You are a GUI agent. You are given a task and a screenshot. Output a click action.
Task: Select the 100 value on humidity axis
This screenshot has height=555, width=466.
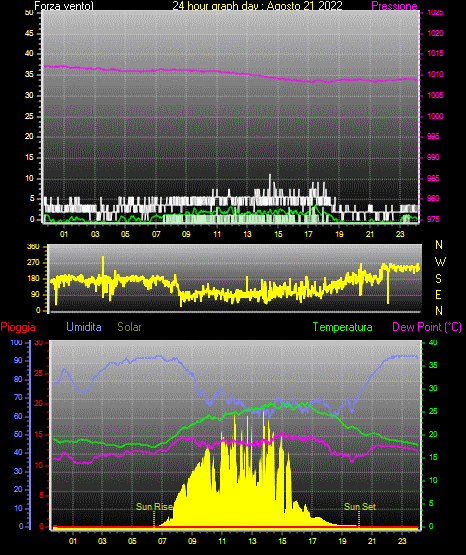pos(16,342)
